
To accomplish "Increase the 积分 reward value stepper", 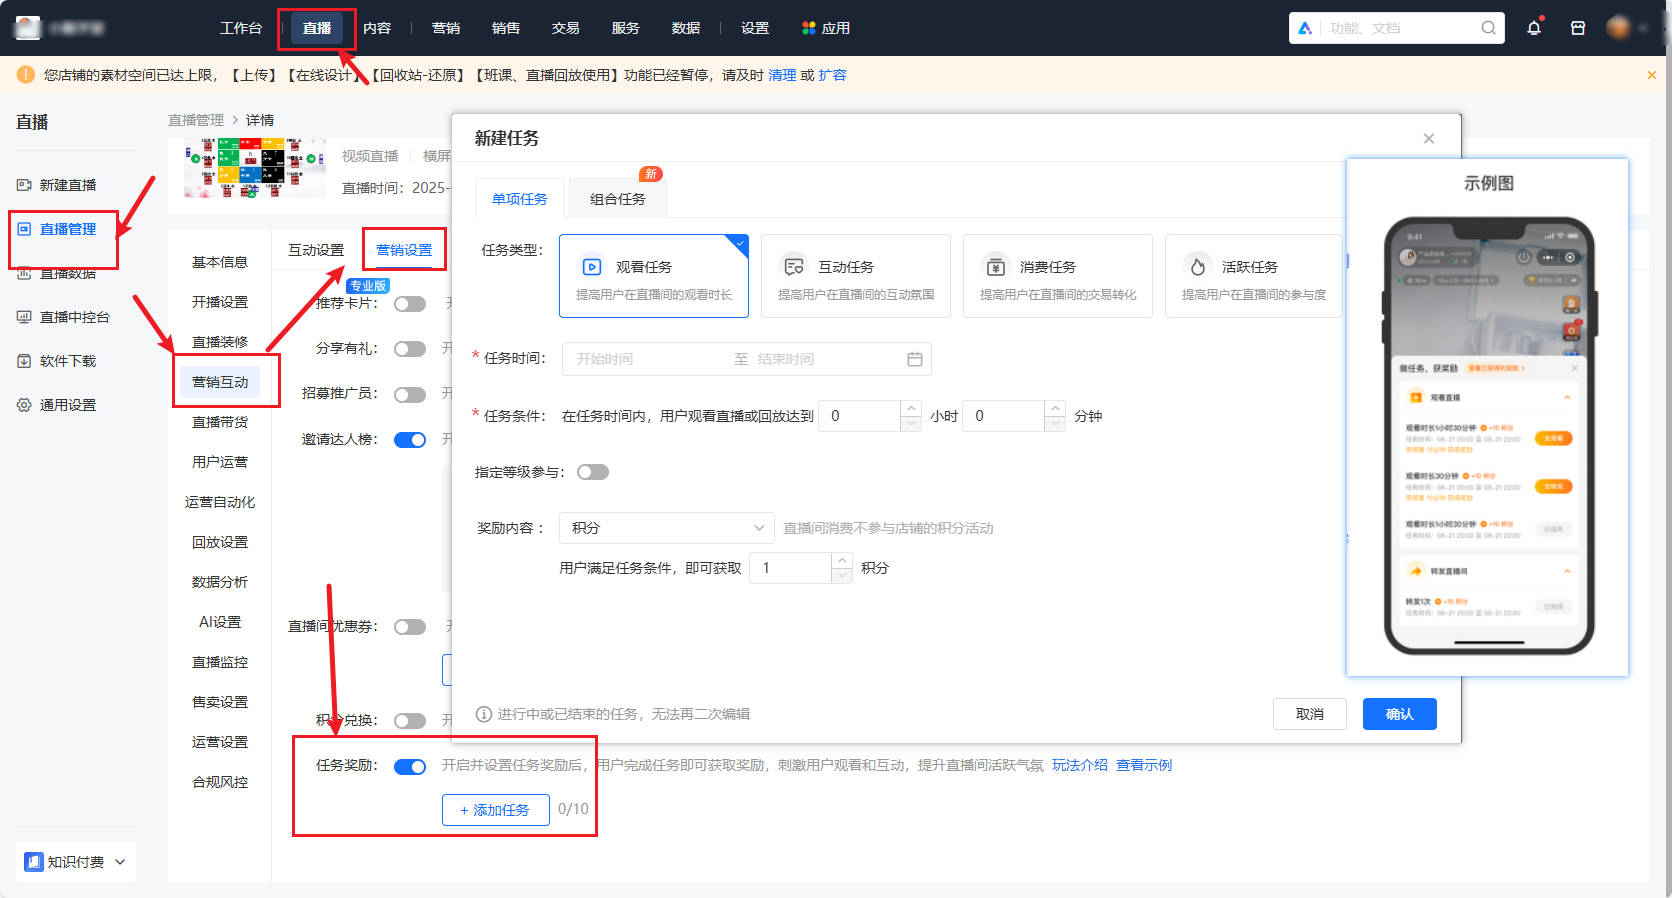I will (842, 561).
